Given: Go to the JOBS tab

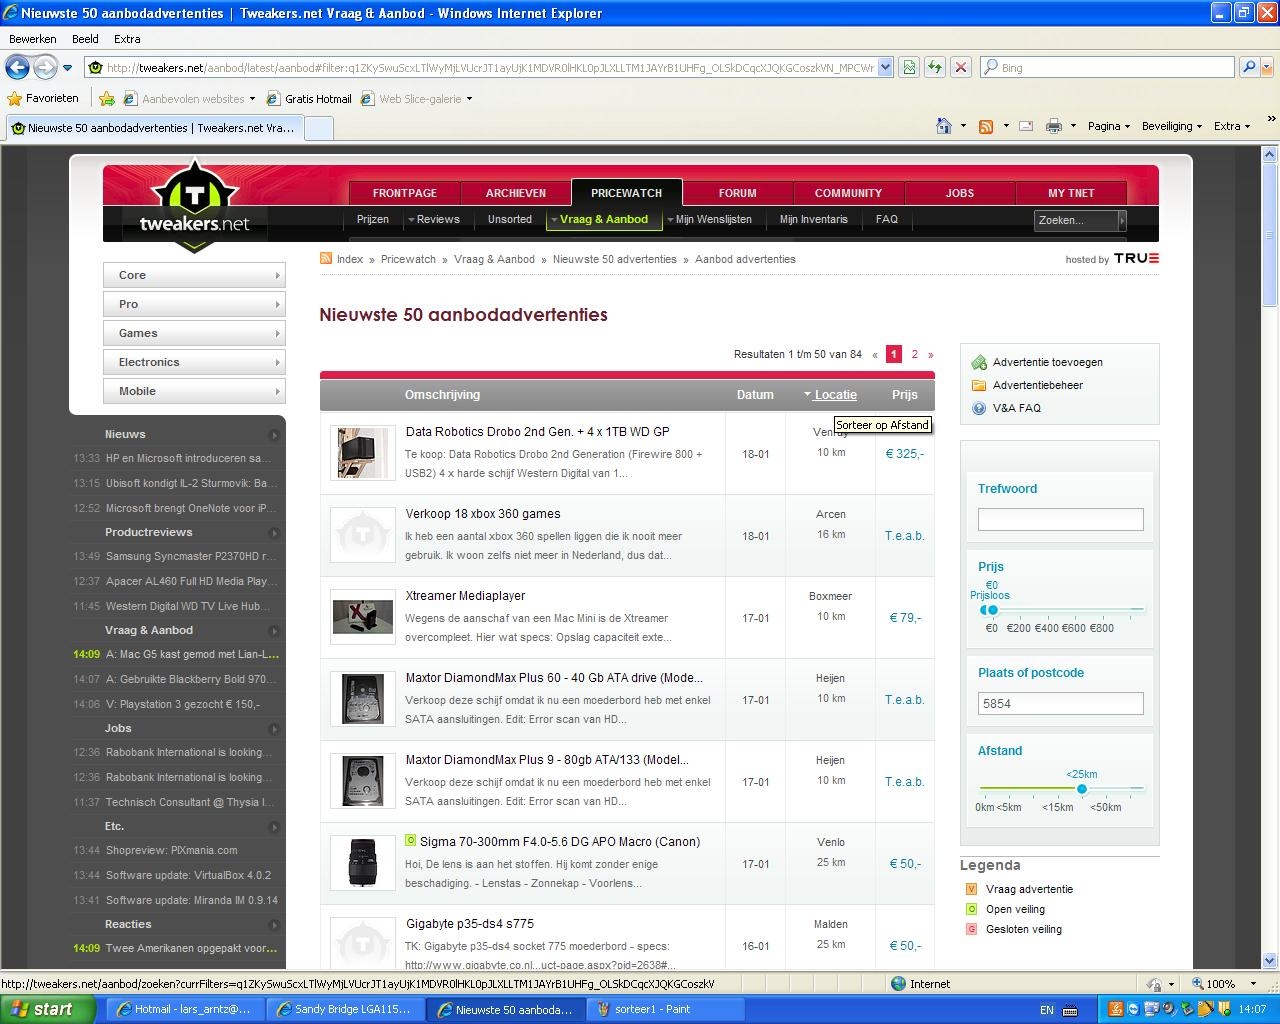Looking at the screenshot, I should (960, 193).
